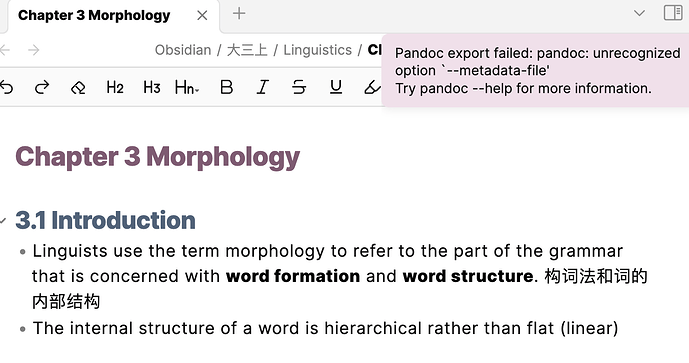Dismiss the Pandoc export failed notice
Viewport: 689px width, 363px height.
click(535, 70)
